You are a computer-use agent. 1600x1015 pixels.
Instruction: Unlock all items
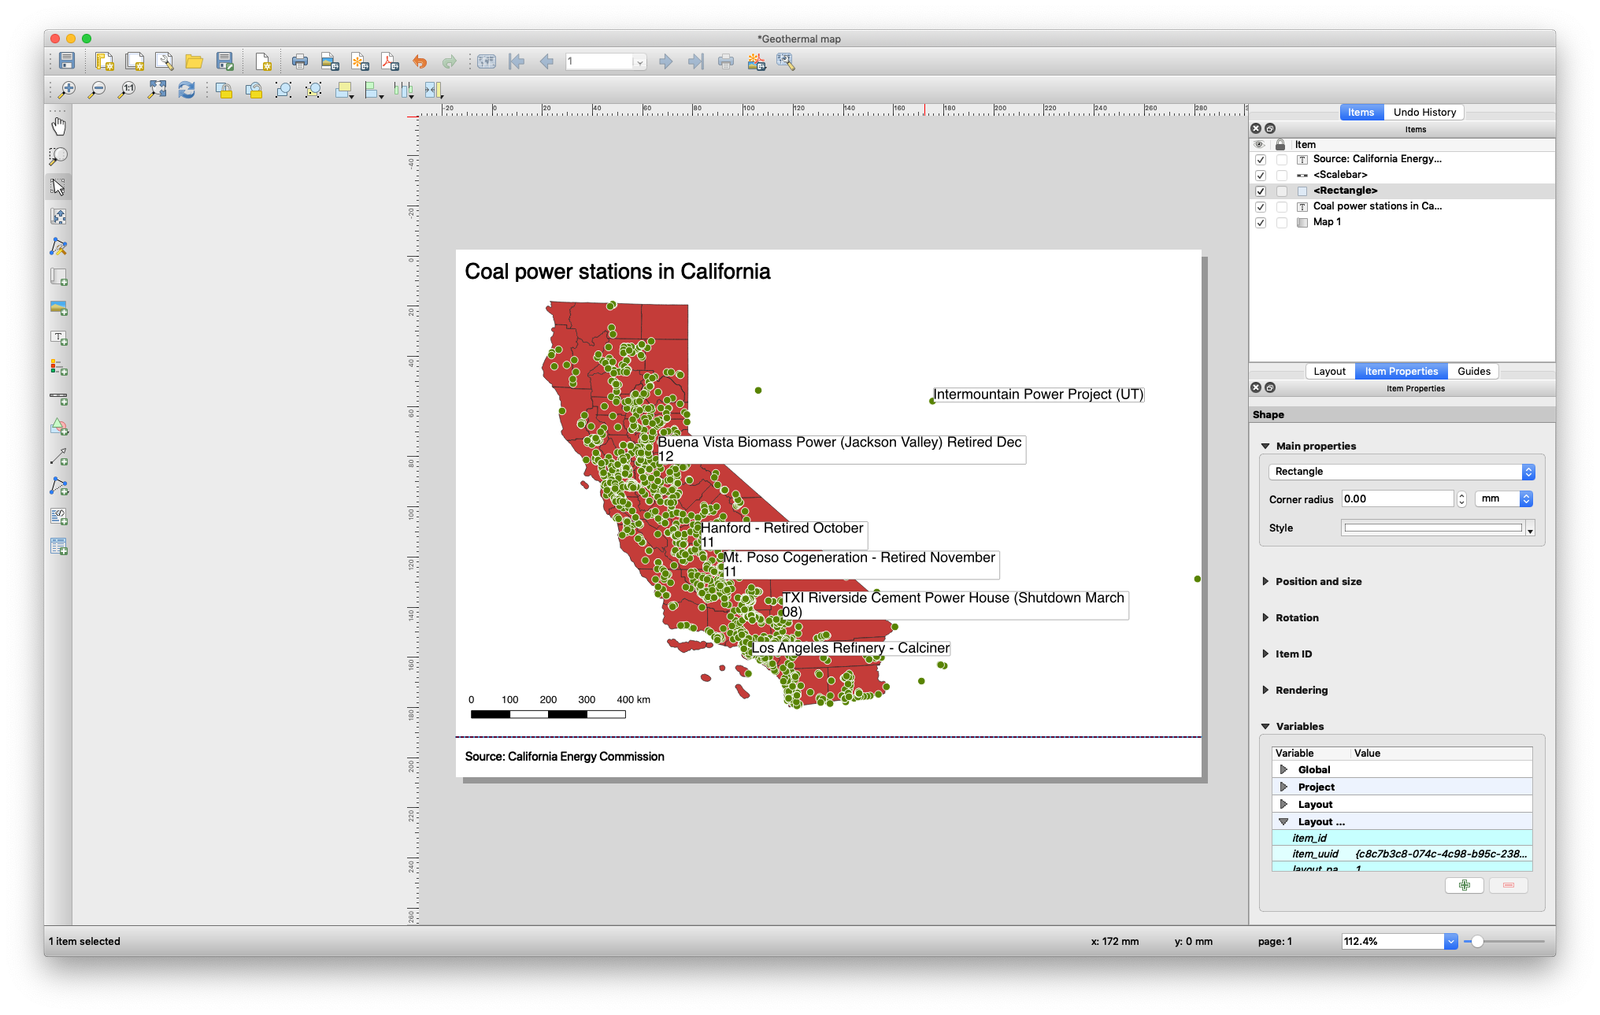pos(254,90)
